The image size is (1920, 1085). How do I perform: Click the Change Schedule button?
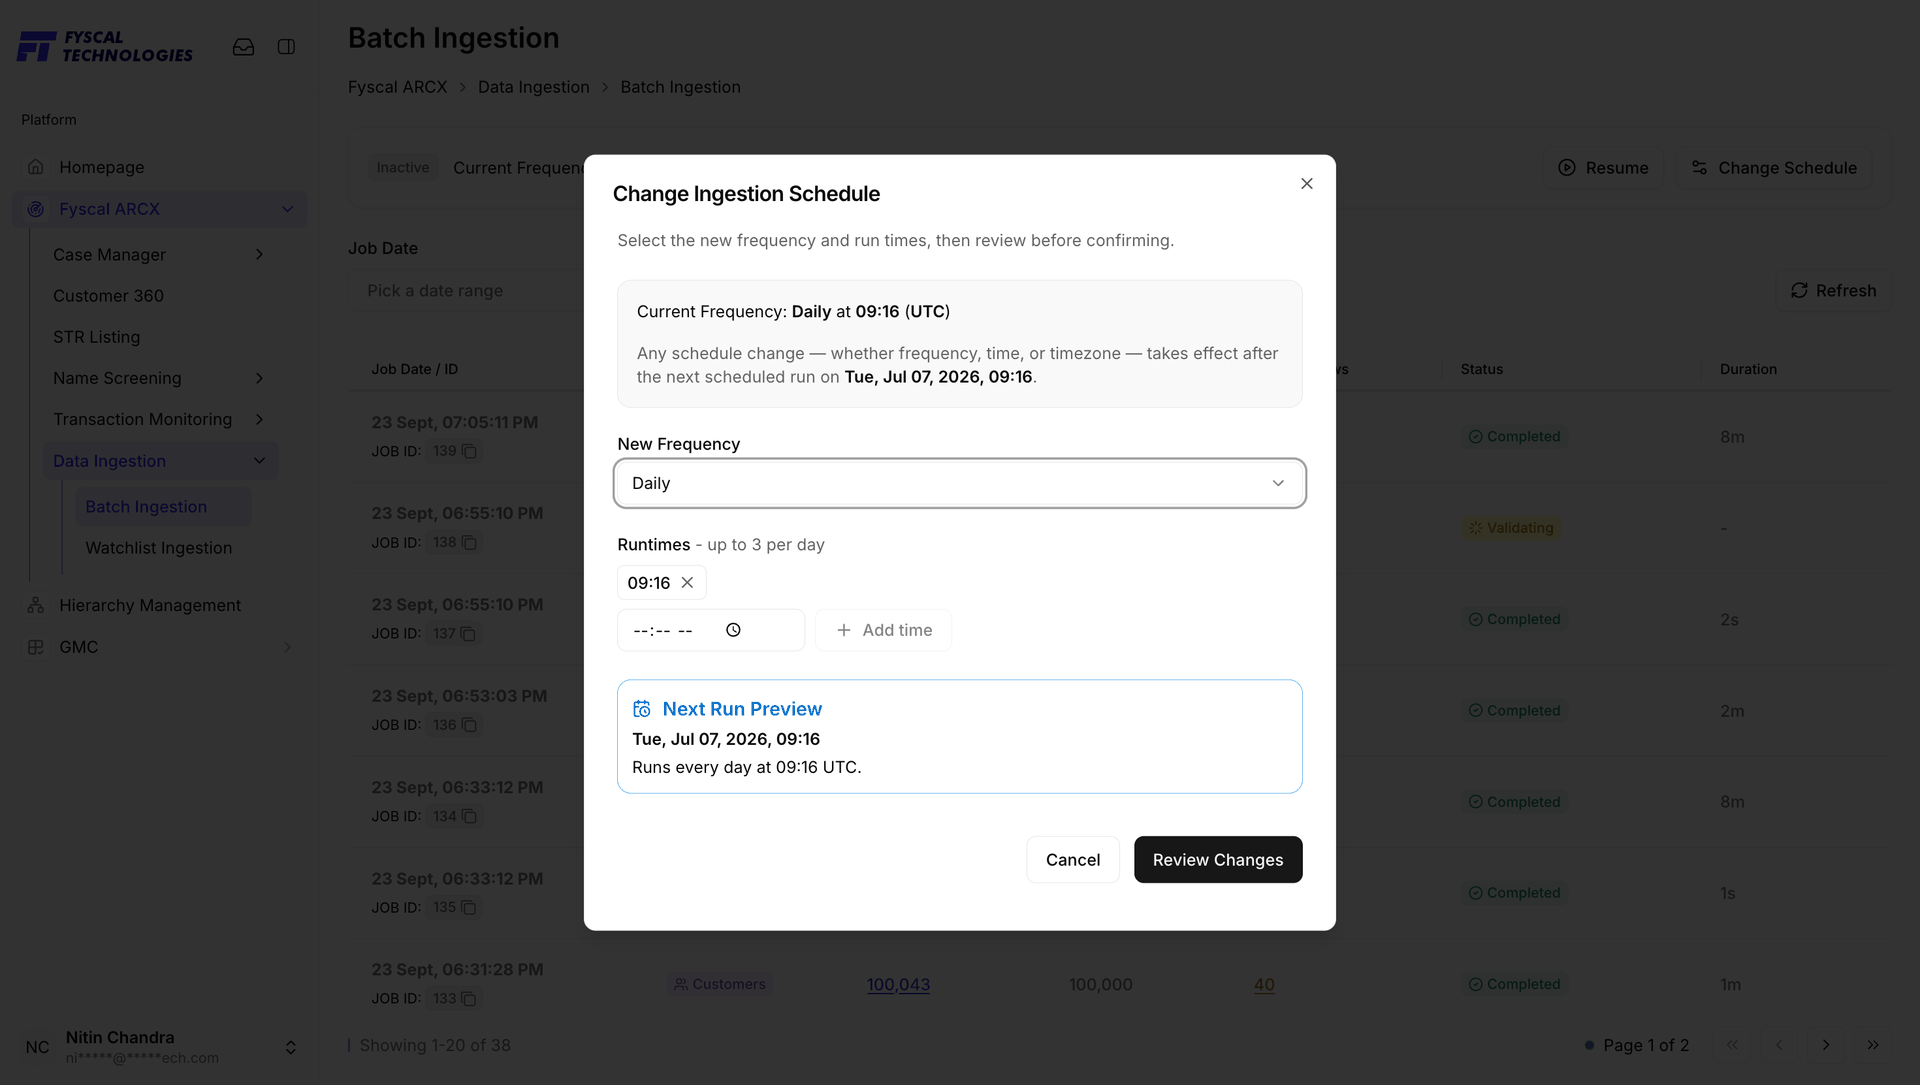pyautogui.click(x=1773, y=168)
